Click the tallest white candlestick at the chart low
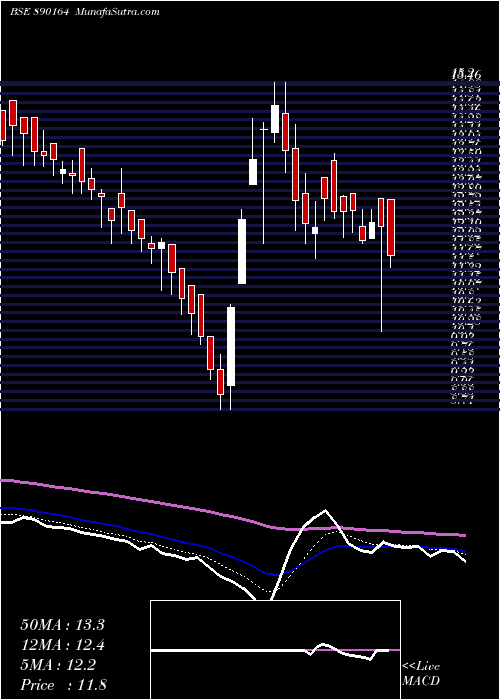Image resolution: width=500 pixels, height=700 pixels. coord(231,346)
